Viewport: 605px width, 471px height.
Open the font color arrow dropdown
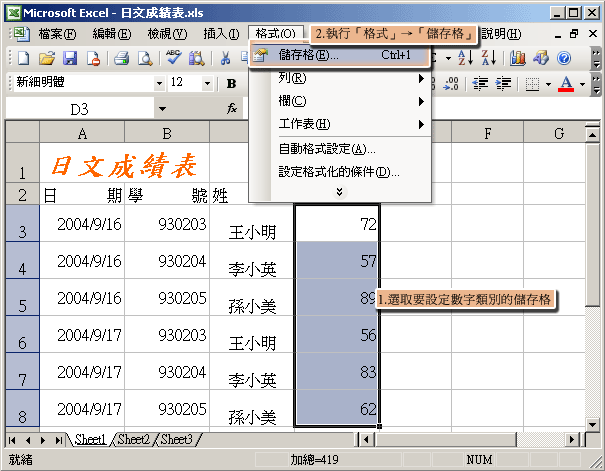(583, 84)
